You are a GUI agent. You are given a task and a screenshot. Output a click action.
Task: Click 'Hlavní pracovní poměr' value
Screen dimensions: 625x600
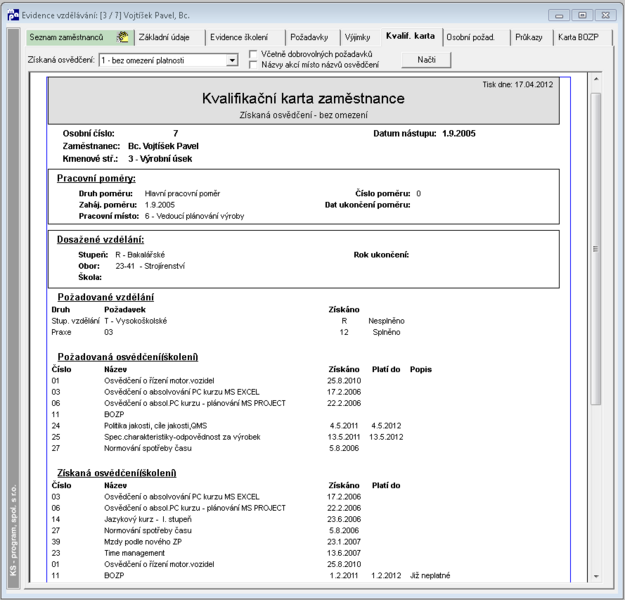(x=182, y=194)
